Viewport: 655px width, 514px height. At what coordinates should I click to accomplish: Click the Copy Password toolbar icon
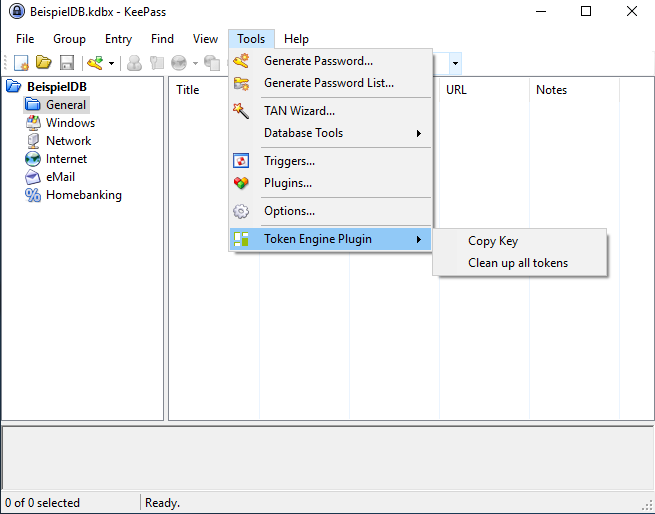157,63
